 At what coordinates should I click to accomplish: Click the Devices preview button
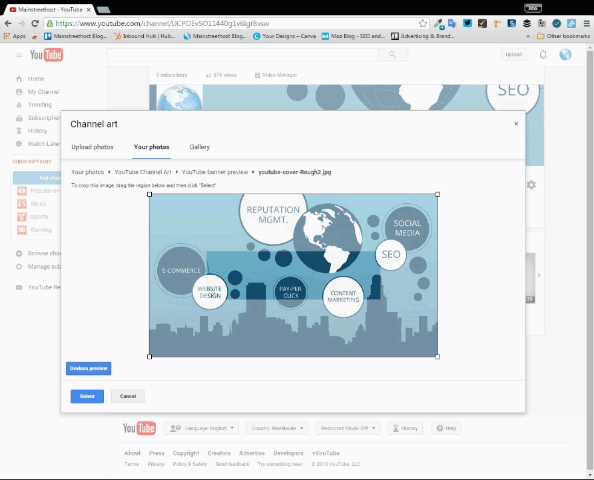click(89, 368)
